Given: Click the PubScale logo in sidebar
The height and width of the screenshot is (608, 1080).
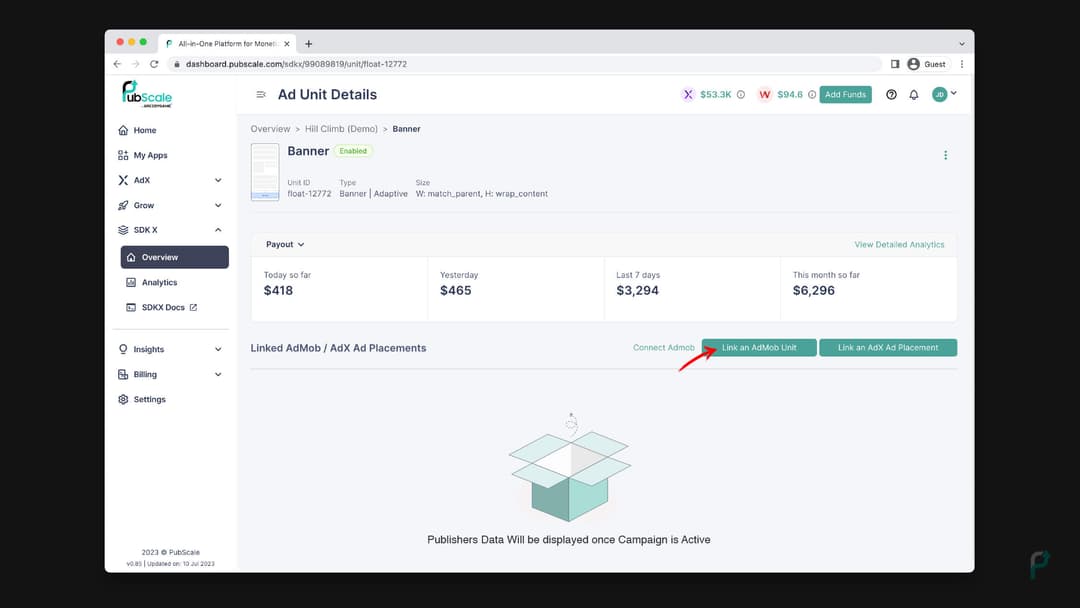Looking at the screenshot, I should (x=147, y=94).
